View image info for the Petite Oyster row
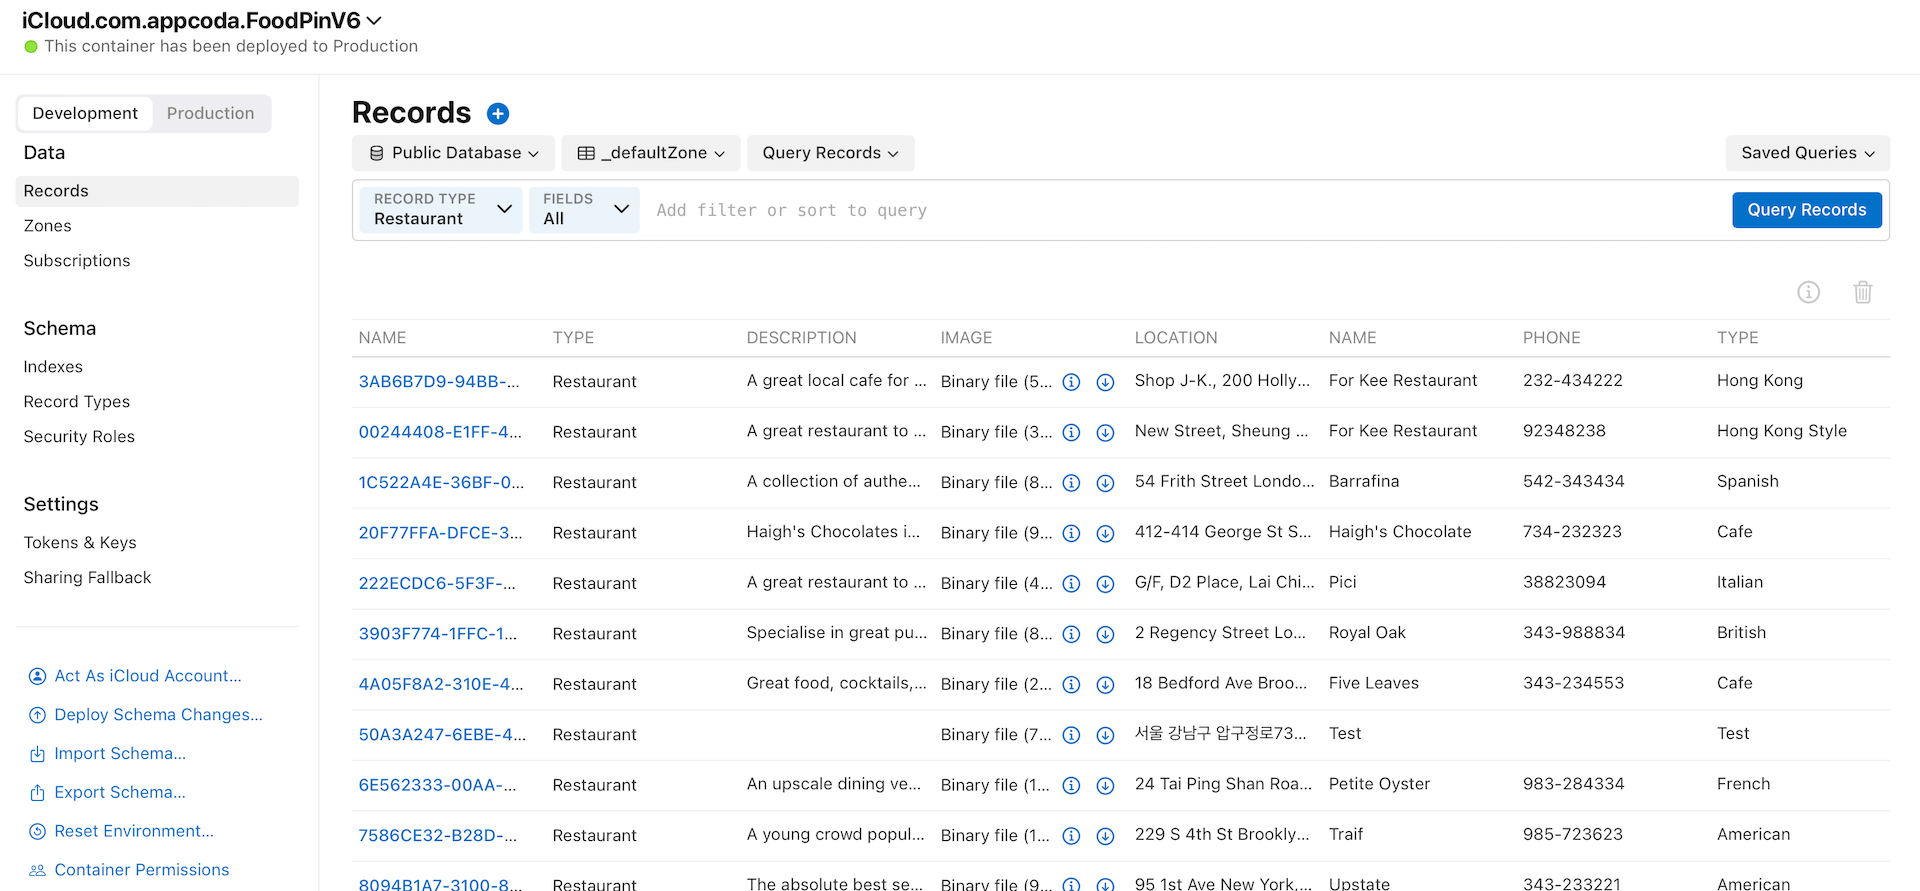Viewport: 1920px width, 891px height. click(1071, 786)
